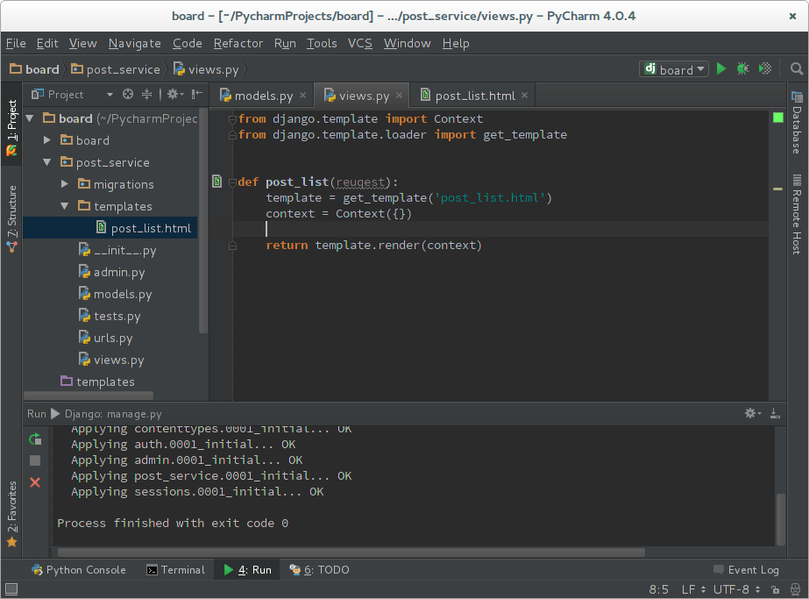Screen dimensions: 809x599
Task: Open the VCS menu
Action: click(x=360, y=43)
